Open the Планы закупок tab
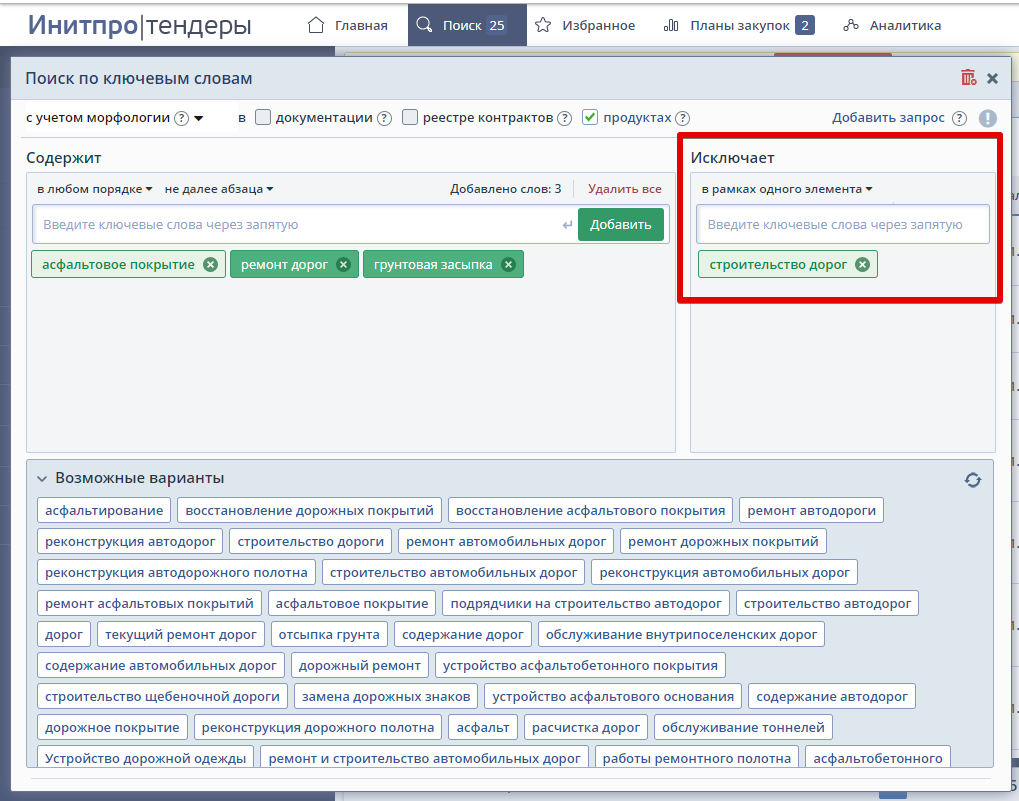This screenshot has width=1019, height=801. [739, 25]
